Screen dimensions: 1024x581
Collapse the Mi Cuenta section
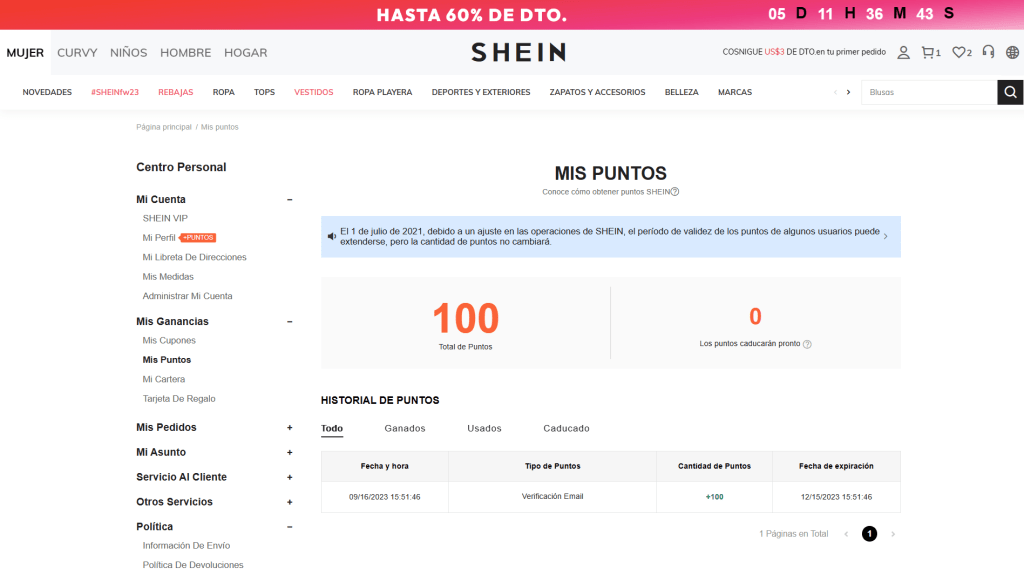289,200
